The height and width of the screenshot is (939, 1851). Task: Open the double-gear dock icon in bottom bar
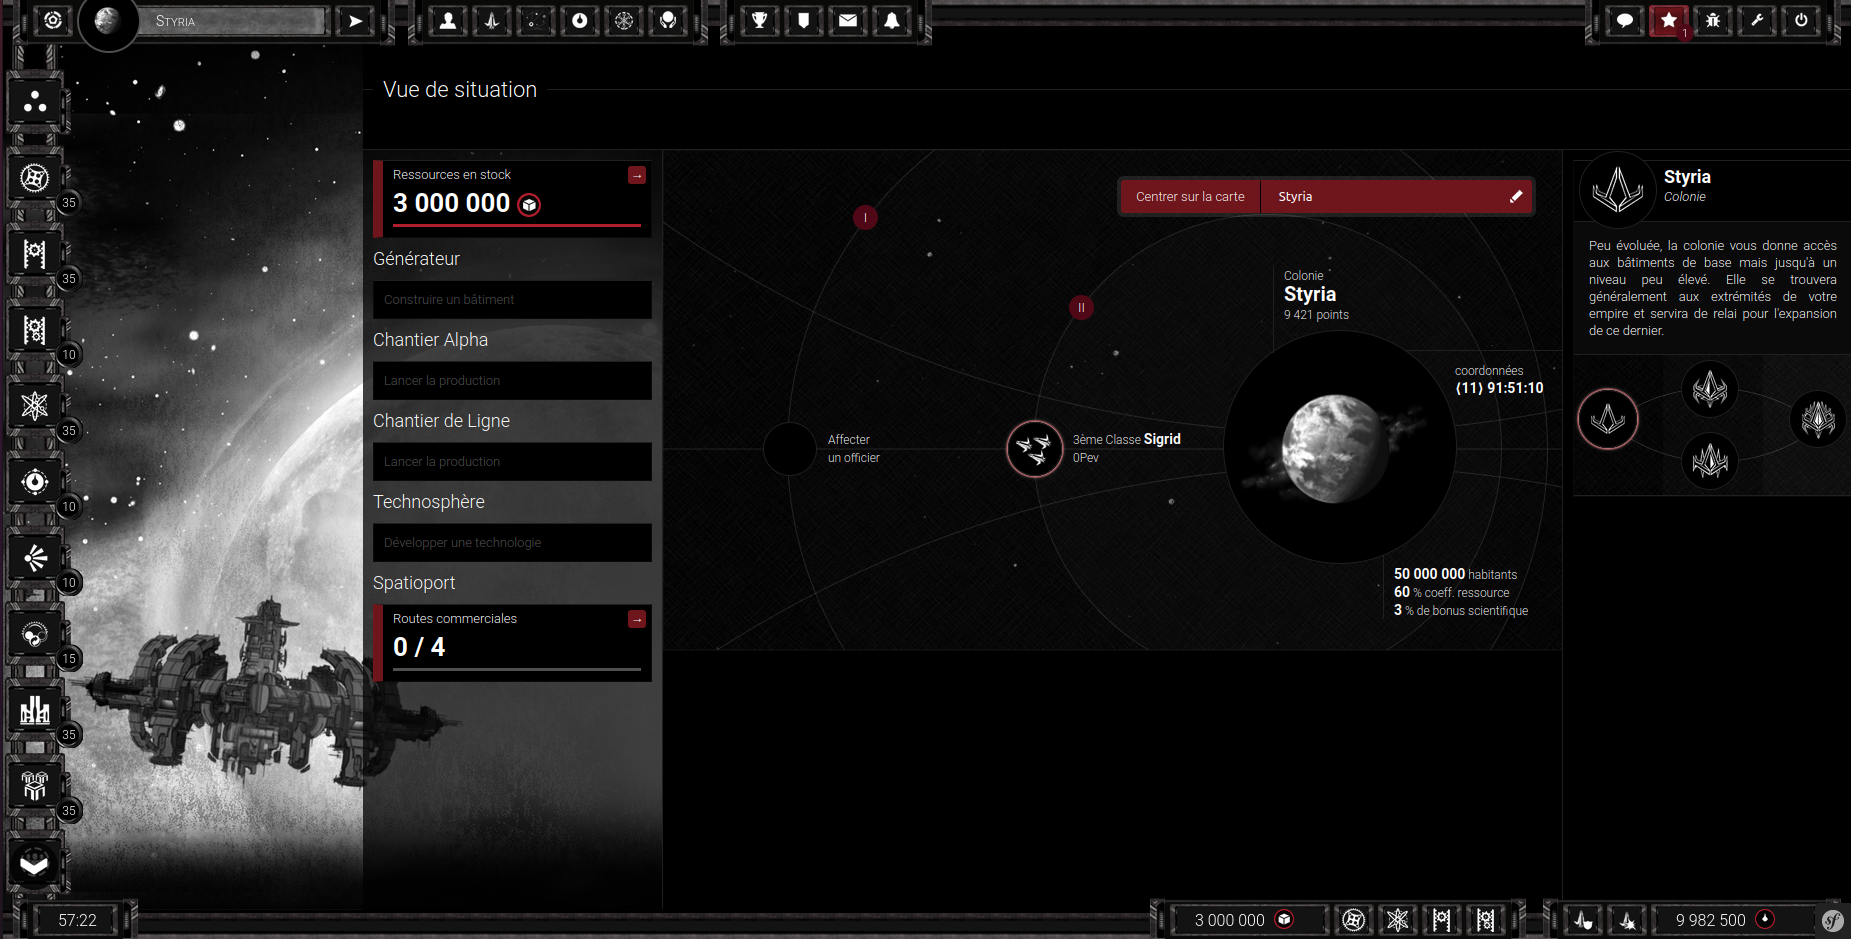pyautogui.click(x=1485, y=920)
